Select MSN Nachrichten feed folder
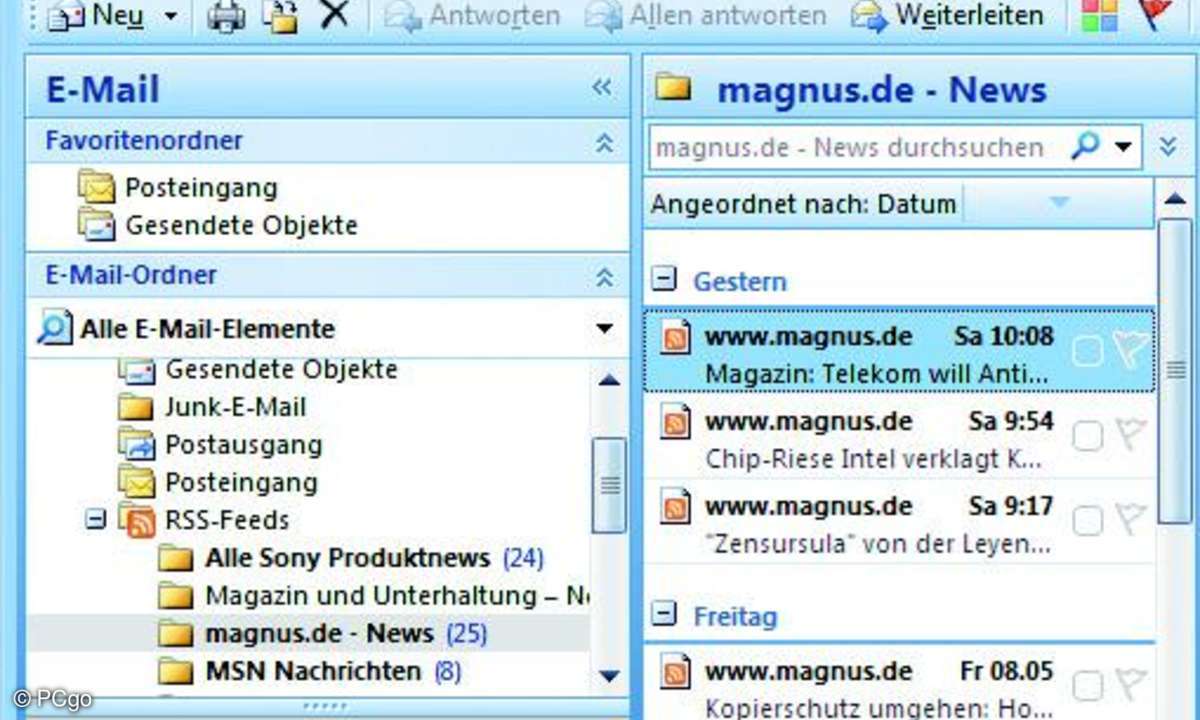 312,671
